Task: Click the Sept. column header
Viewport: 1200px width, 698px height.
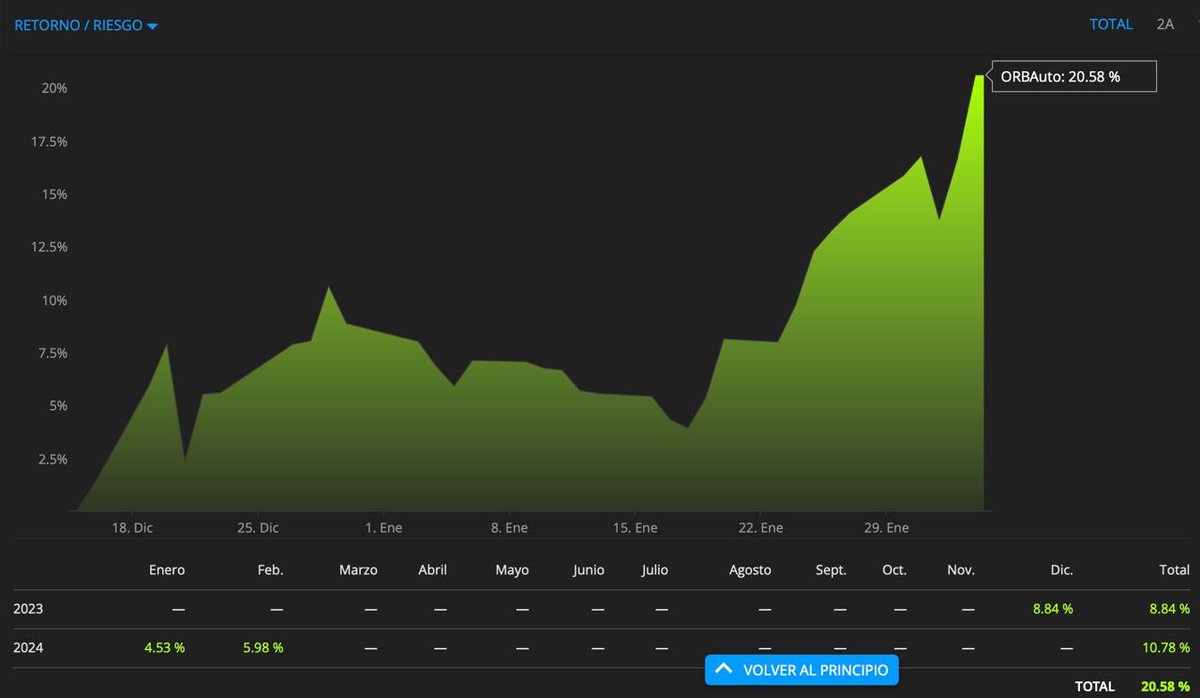Action: pyautogui.click(x=831, y=570)
